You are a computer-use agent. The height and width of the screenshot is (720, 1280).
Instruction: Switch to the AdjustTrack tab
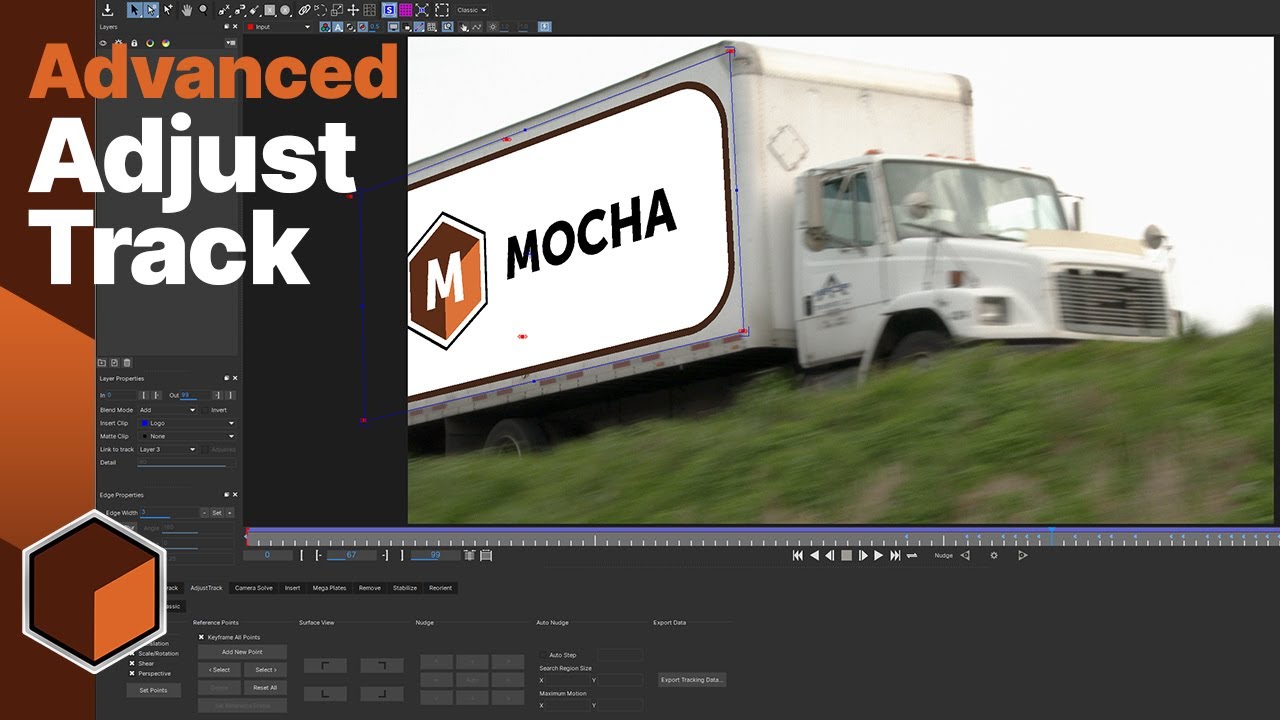click(206, 588)
